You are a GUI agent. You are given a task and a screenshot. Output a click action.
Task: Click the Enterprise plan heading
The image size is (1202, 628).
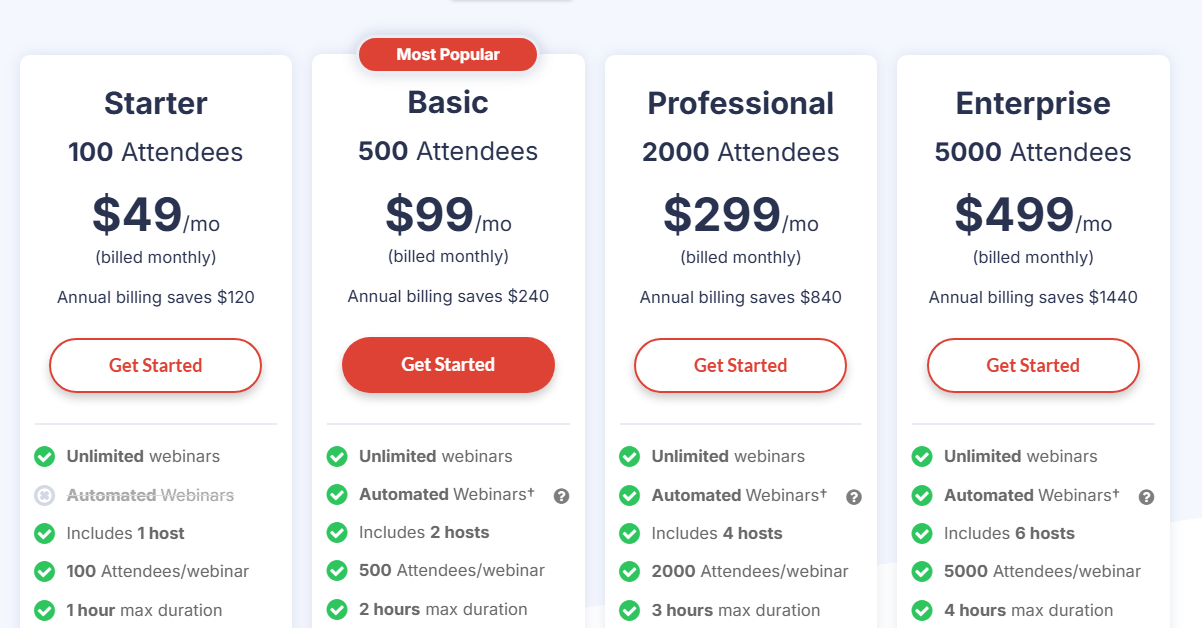1033,104
